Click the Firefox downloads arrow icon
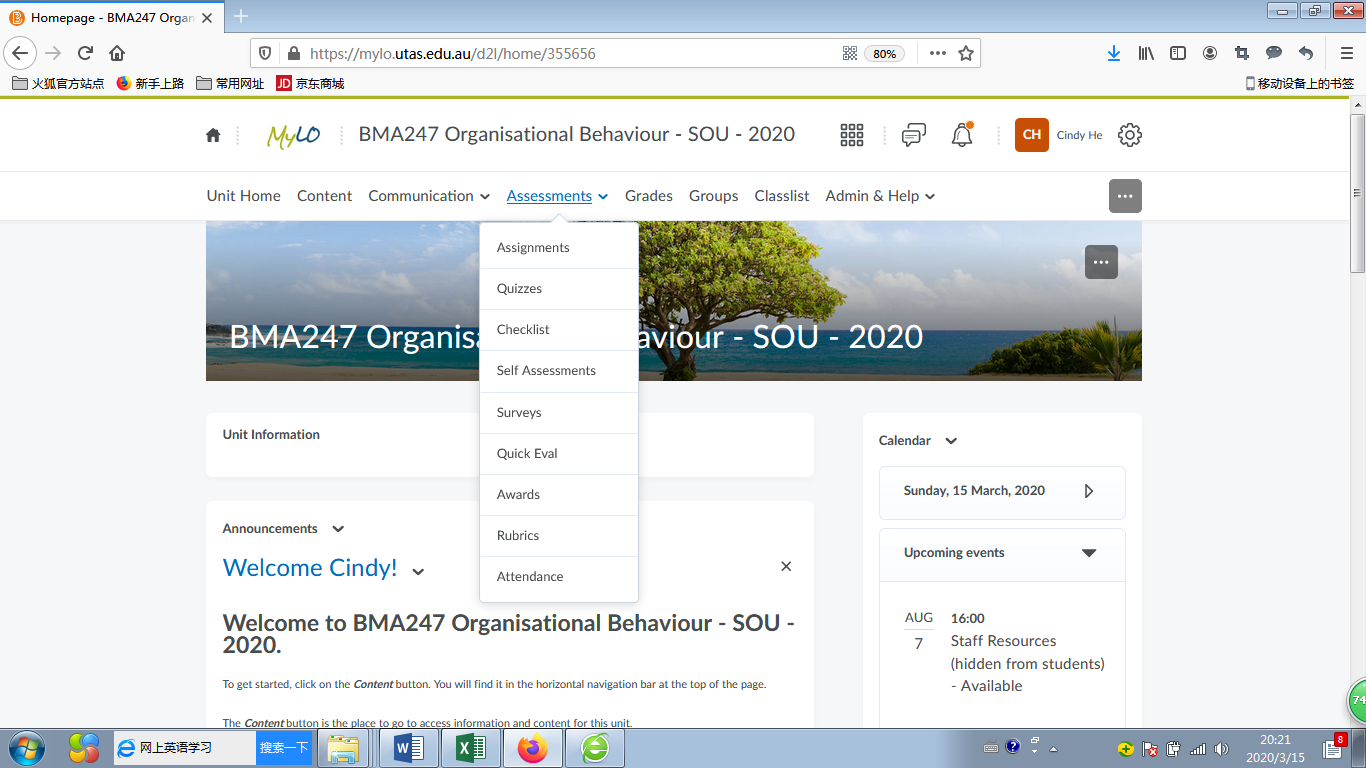The image size is (1366, 768). [1113, 54]
